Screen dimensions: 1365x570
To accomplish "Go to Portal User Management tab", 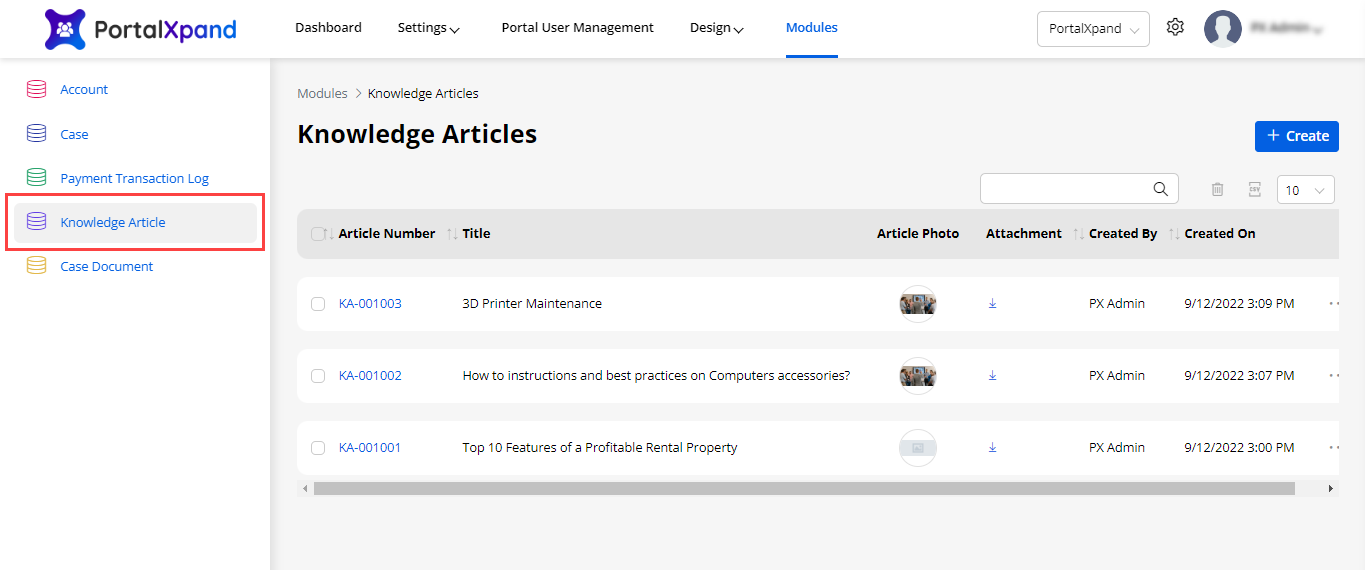I will tap(577, 28).
